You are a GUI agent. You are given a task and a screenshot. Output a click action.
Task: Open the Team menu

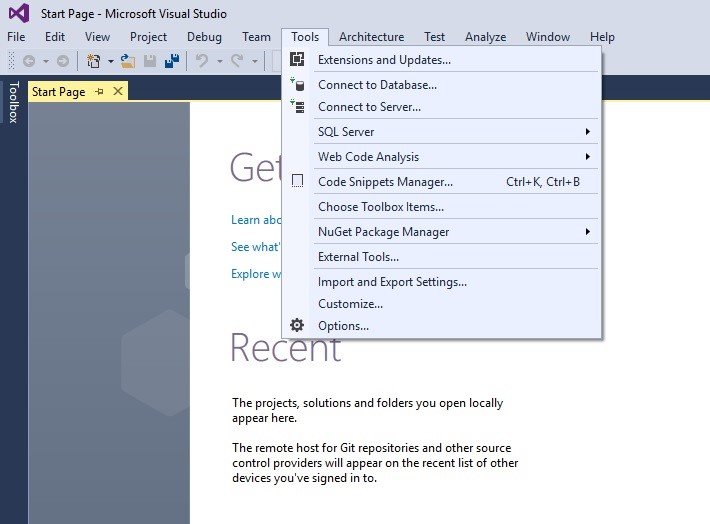[256, 37]
